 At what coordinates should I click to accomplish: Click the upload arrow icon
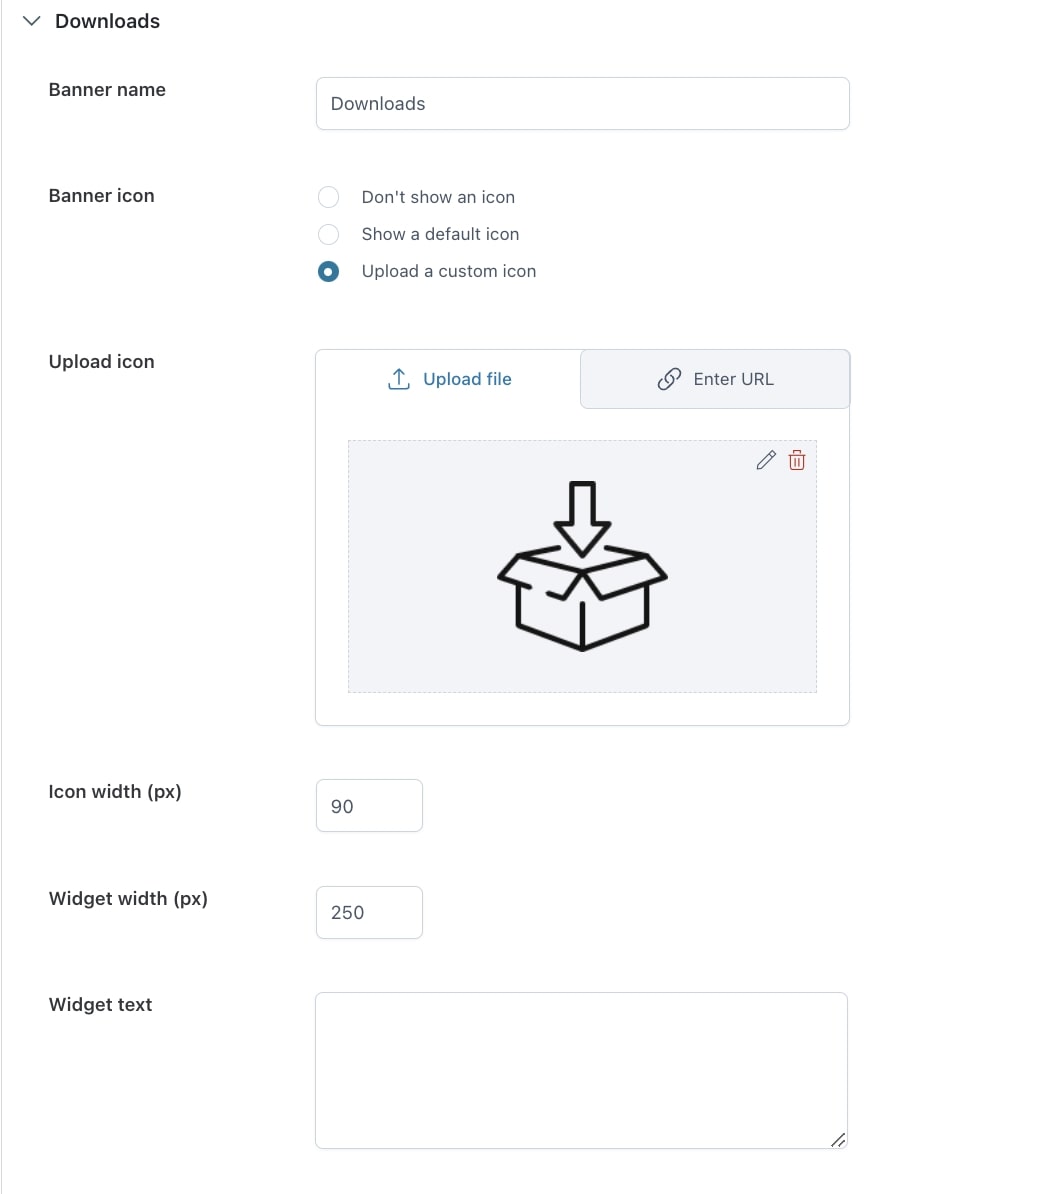coord(398,379)
